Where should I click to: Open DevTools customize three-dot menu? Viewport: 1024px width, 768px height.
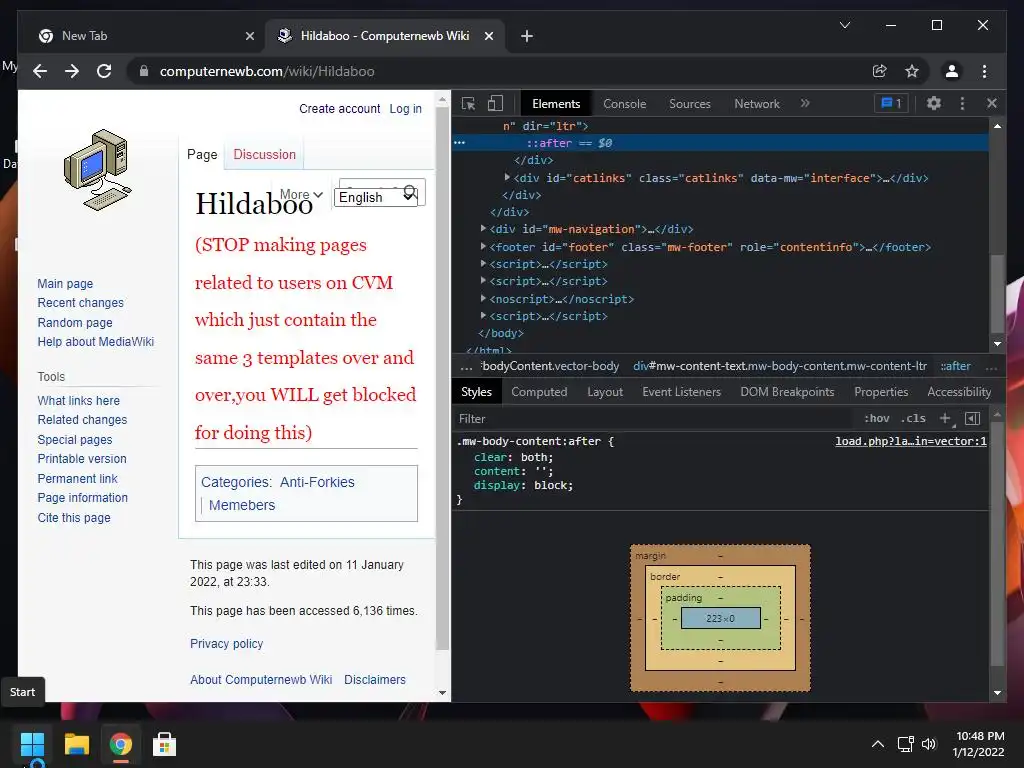click(962, 103)
